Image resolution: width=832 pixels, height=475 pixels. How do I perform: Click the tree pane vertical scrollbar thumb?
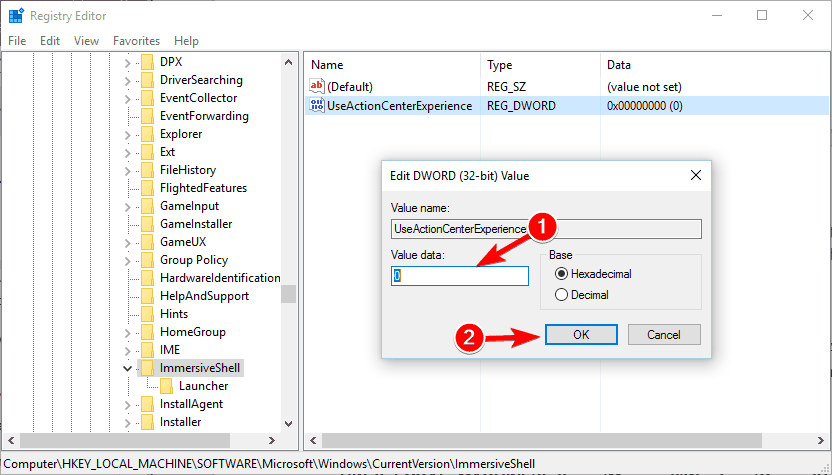[288, 293]
